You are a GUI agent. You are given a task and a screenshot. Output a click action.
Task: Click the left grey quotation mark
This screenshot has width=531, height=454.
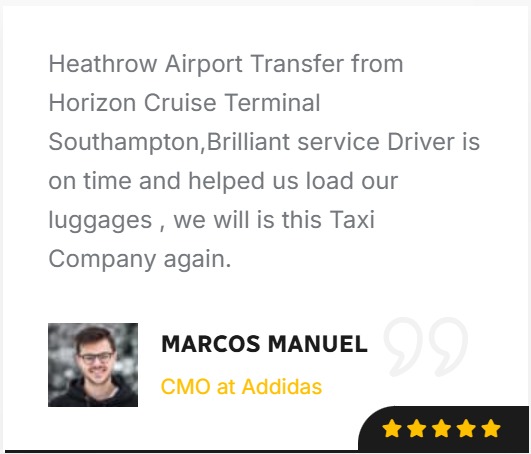click(404, 347)
